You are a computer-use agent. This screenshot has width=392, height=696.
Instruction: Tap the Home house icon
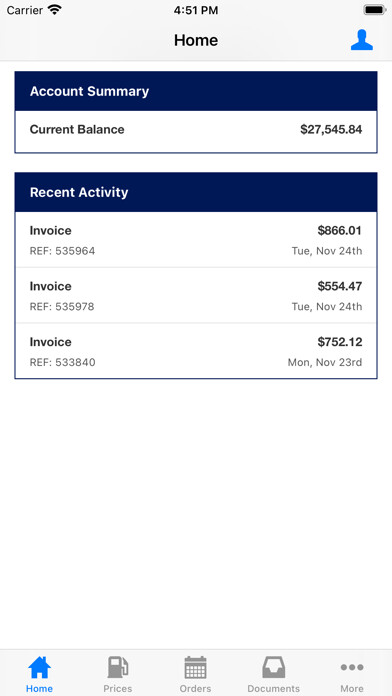point(40,667)
